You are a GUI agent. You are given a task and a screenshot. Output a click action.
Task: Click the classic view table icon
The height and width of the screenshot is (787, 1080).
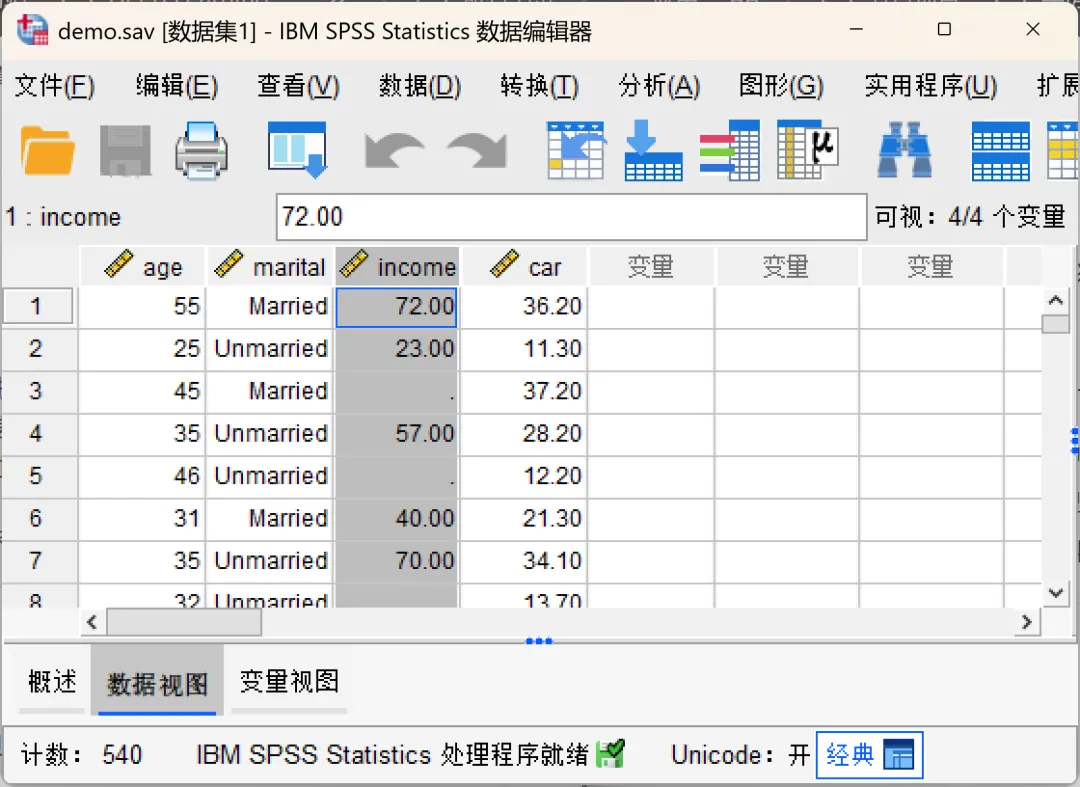tap(898, 755)
